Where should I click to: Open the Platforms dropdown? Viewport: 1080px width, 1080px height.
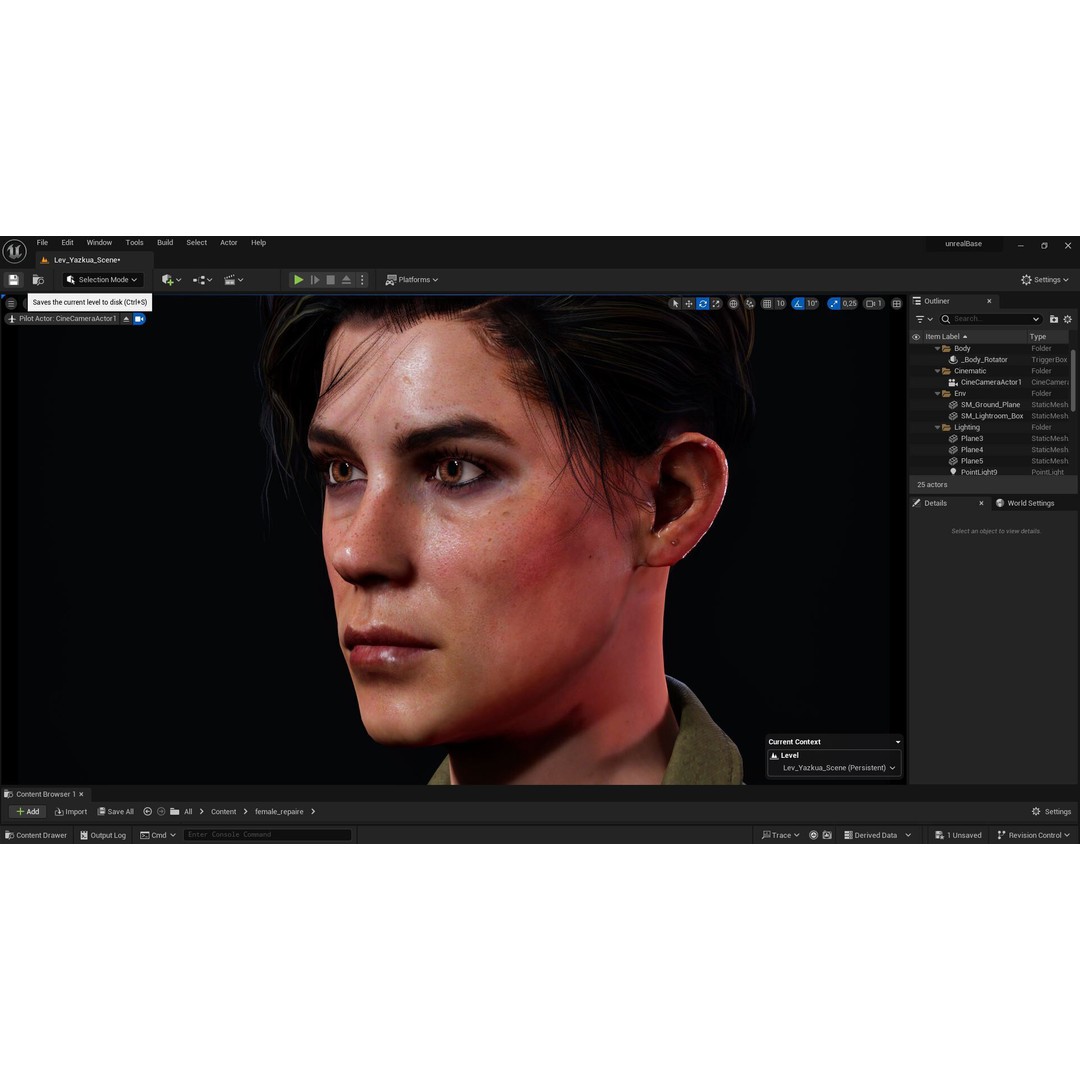(x=412, y=280)
